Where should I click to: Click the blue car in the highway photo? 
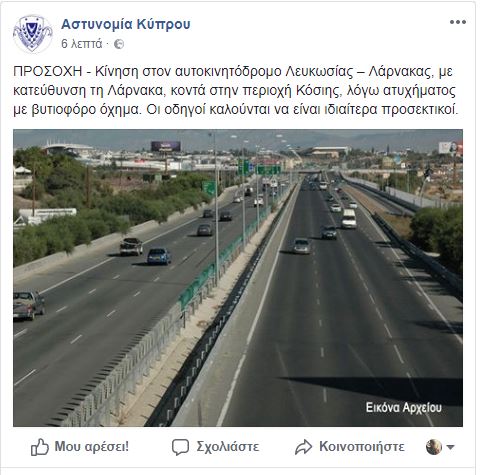pos(159,256)
